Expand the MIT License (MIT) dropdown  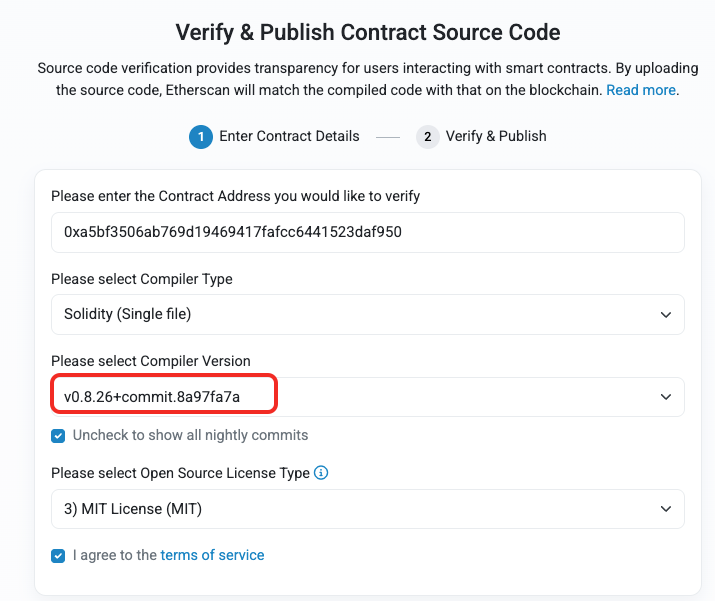(x=368, y=509)
